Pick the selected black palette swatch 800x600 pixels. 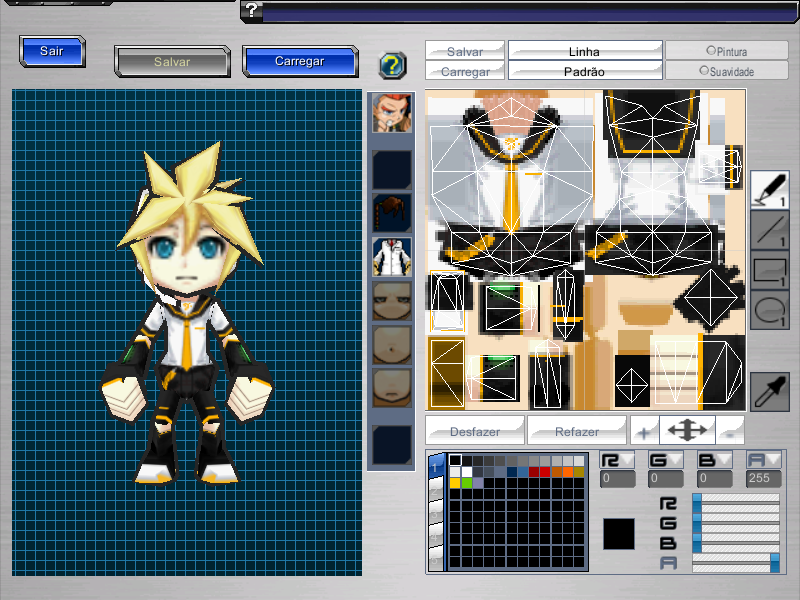[455, 461]
